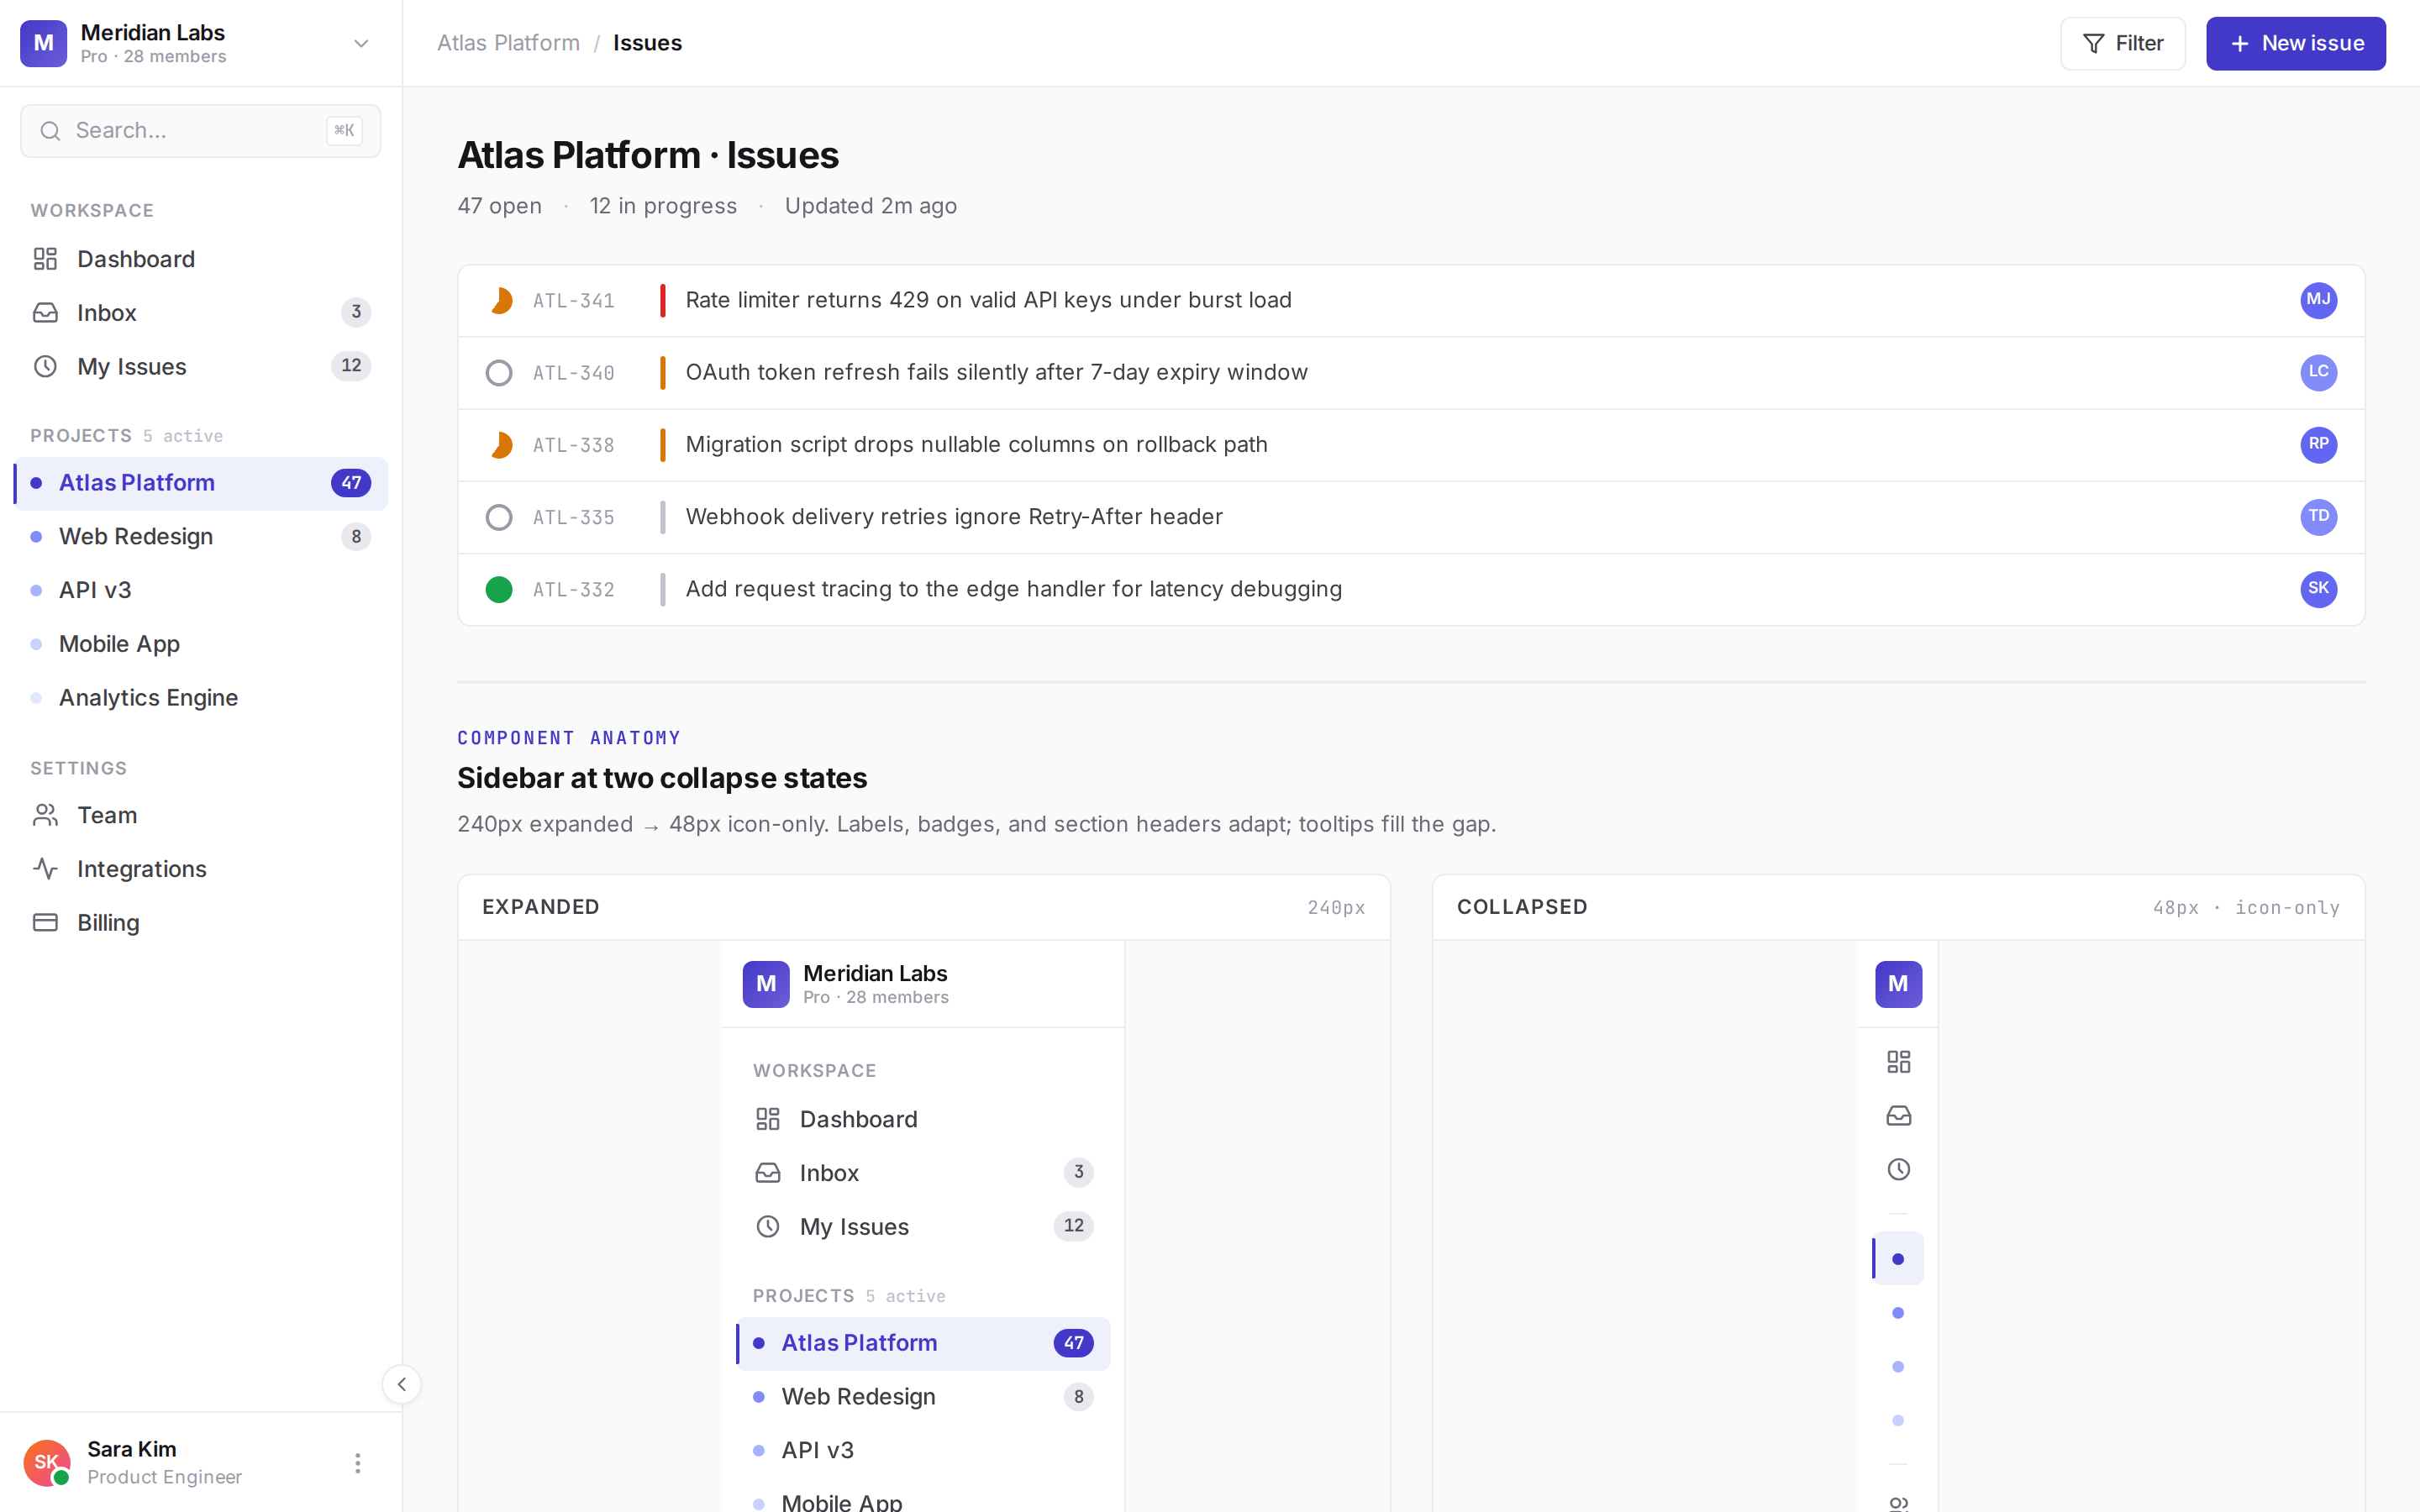Click the dashboard grid icon in the Collapsed preview
This screenshot has width=2420, height=1512.
coord(1898,1062)
